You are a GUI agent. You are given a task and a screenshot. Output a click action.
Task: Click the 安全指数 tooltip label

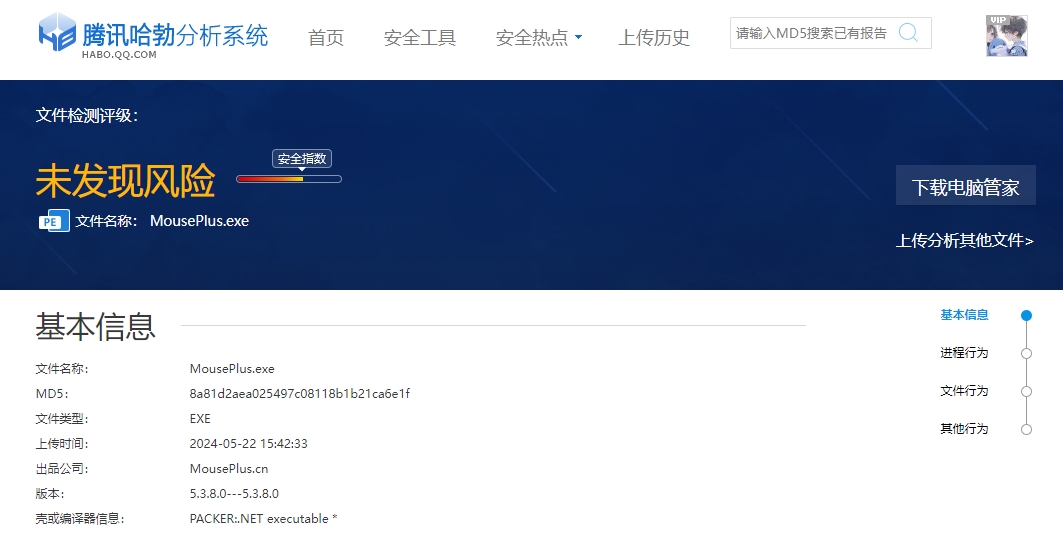302,158
